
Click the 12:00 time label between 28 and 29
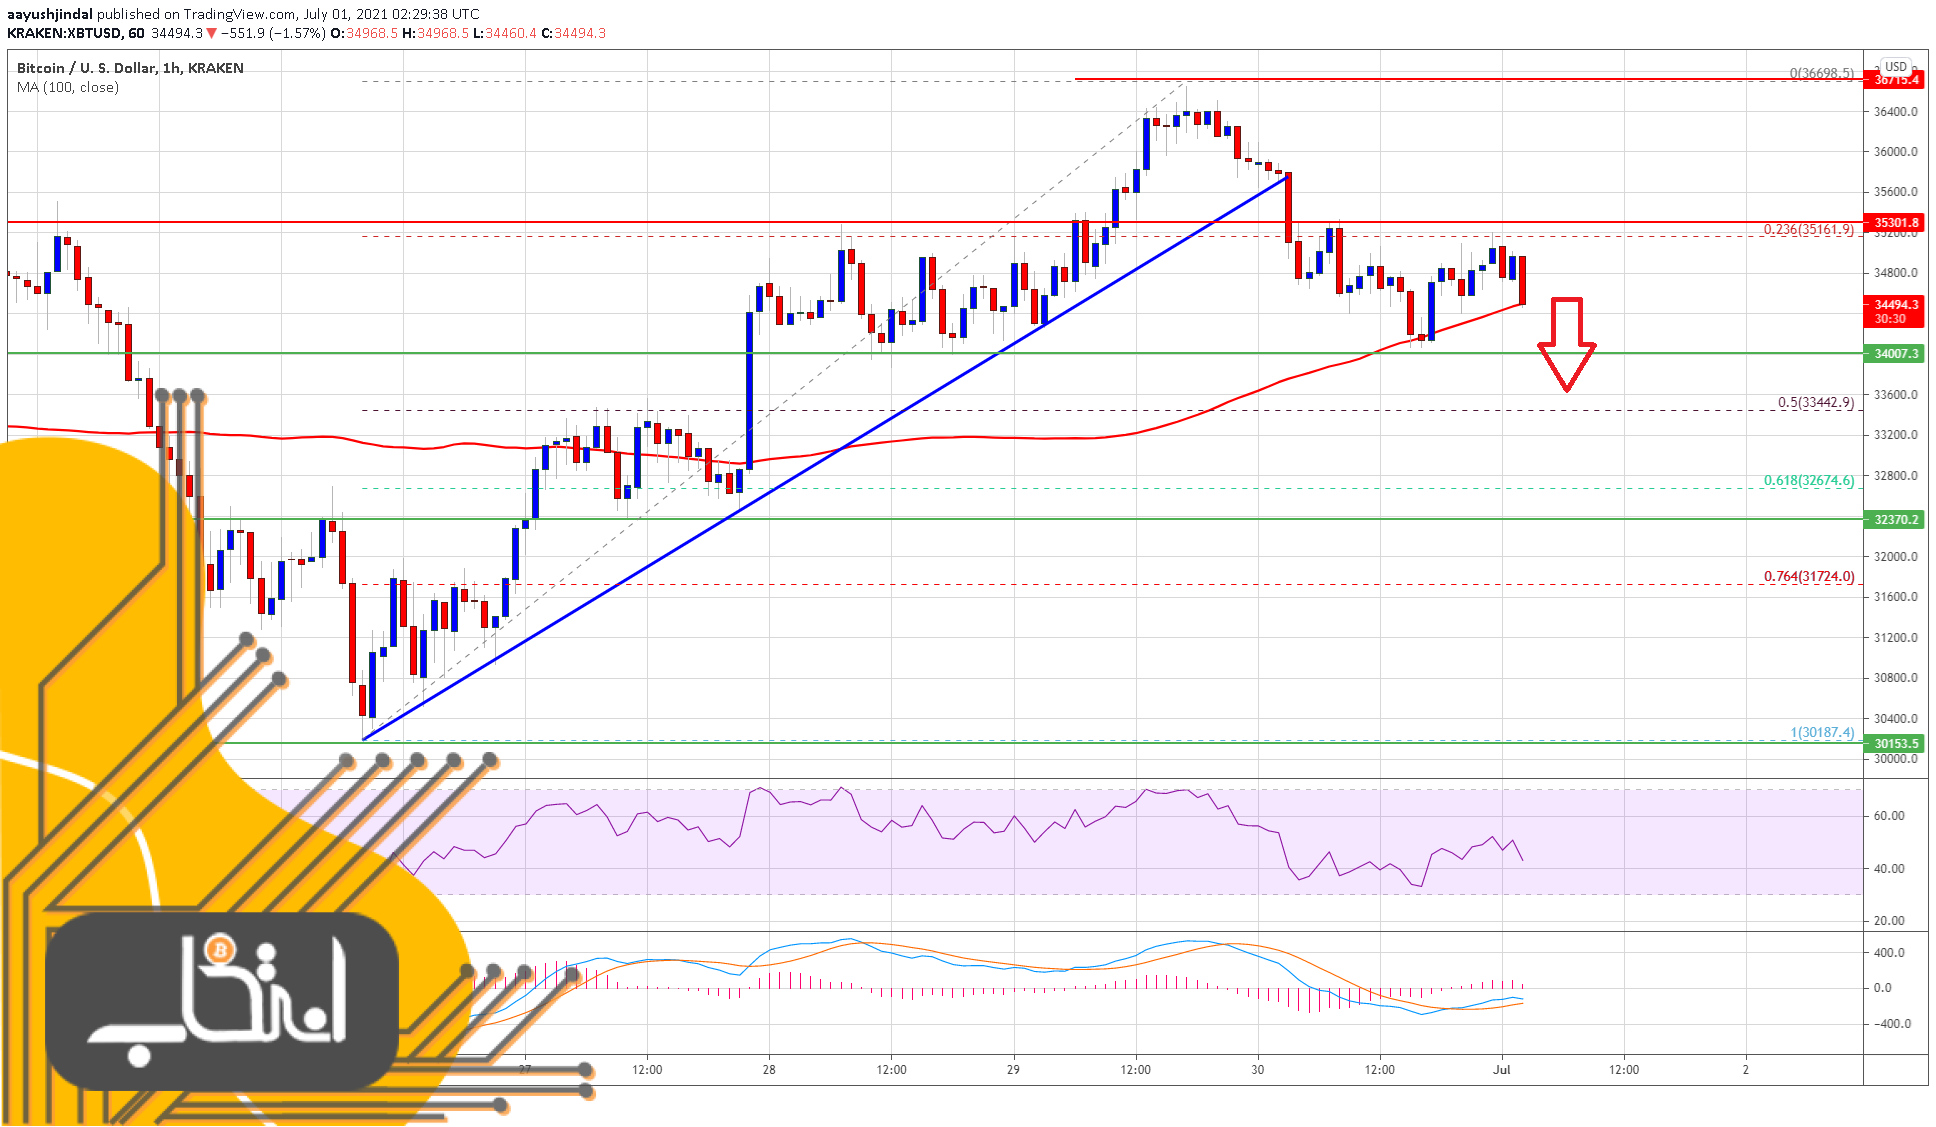point(892,1070)
